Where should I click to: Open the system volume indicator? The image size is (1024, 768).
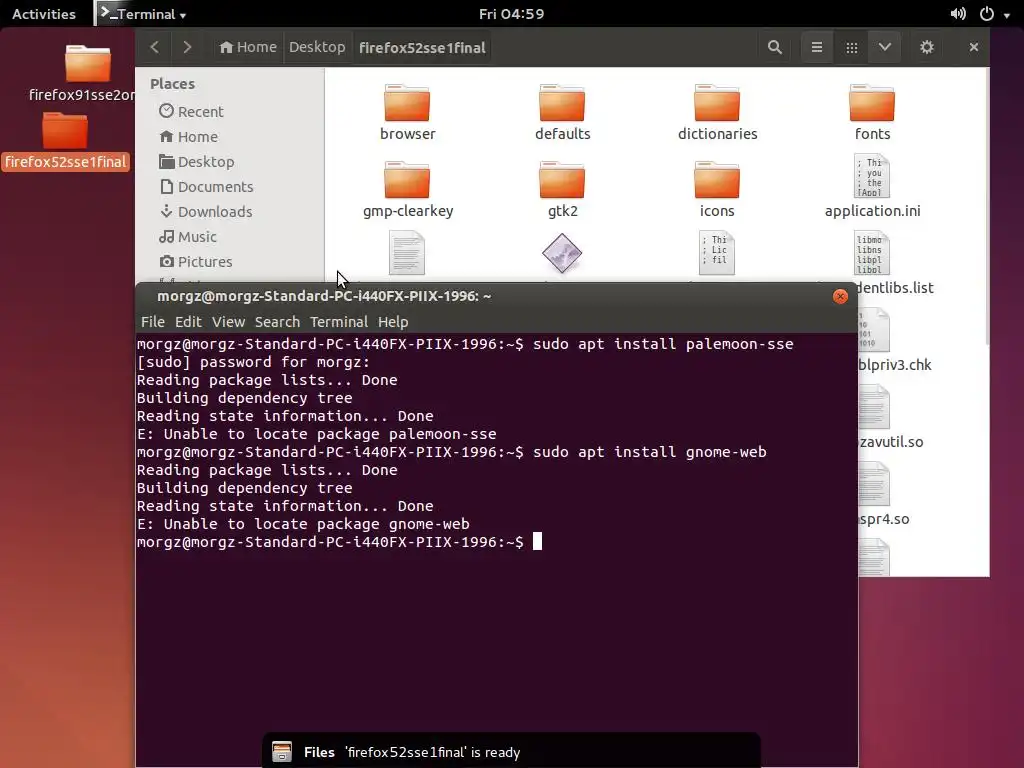coord(958,14)
